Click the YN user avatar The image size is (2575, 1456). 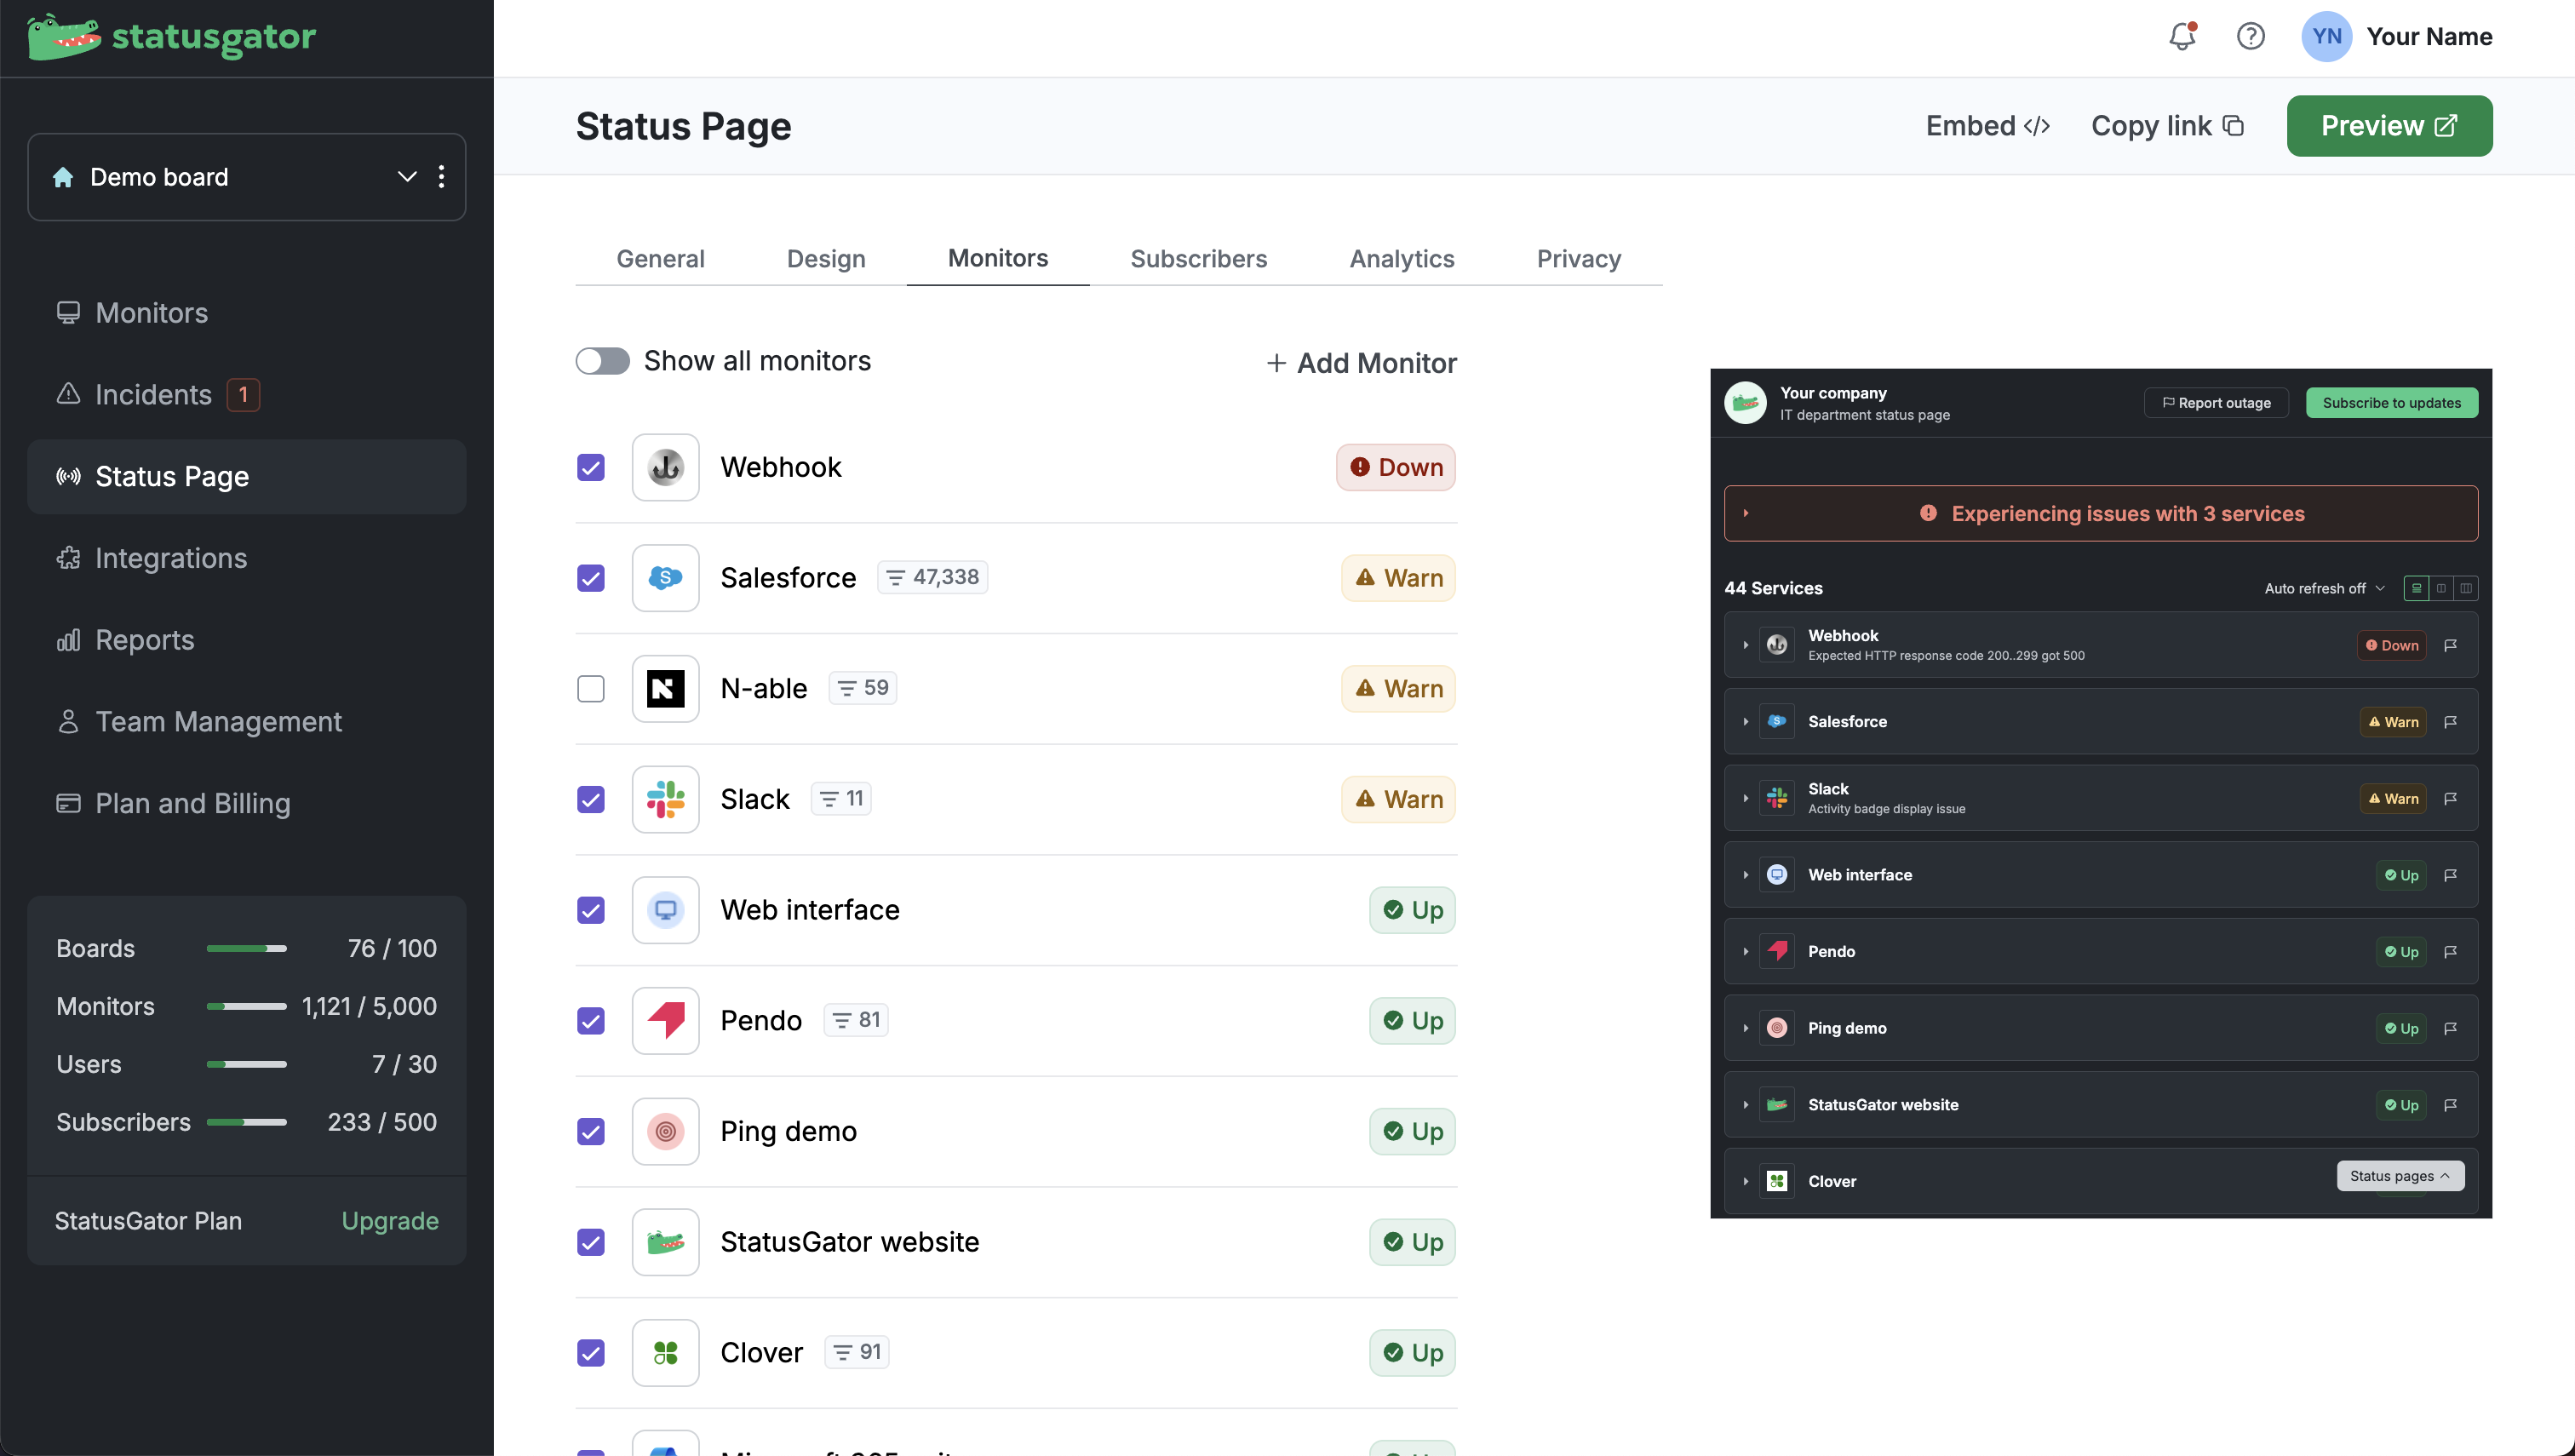(2326, 37)
